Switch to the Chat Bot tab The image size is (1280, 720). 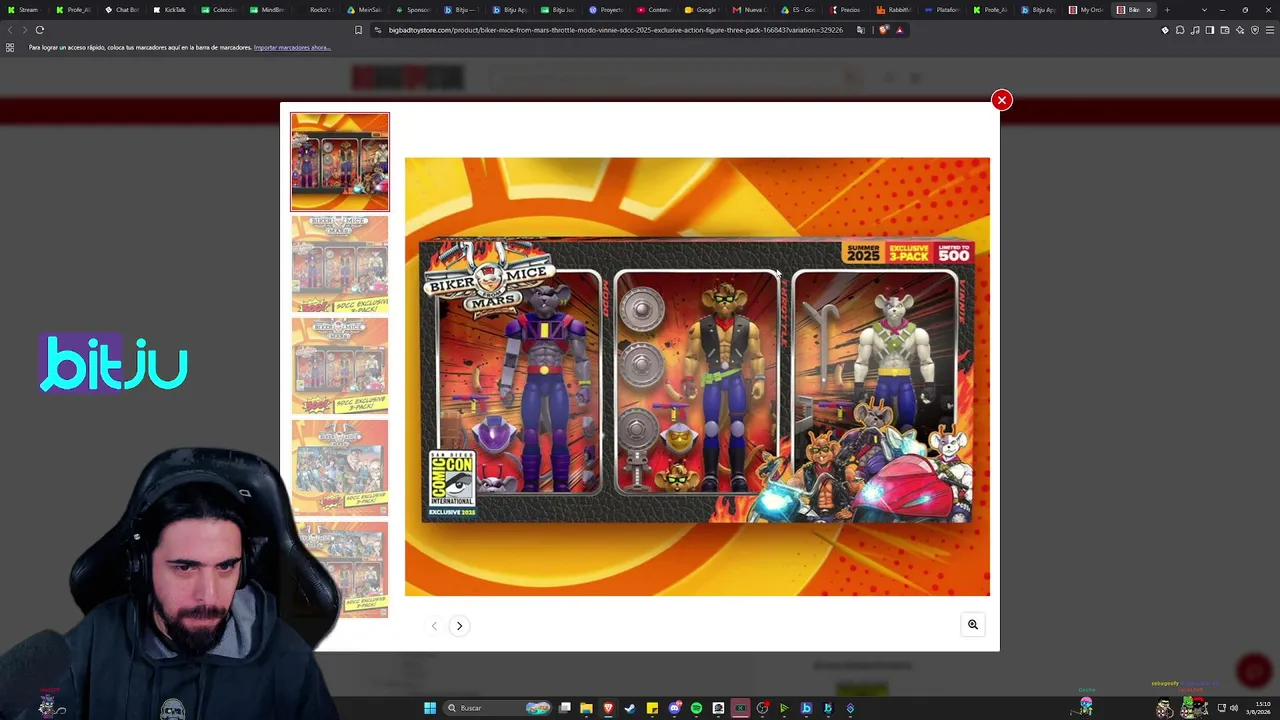pos(122,10)
